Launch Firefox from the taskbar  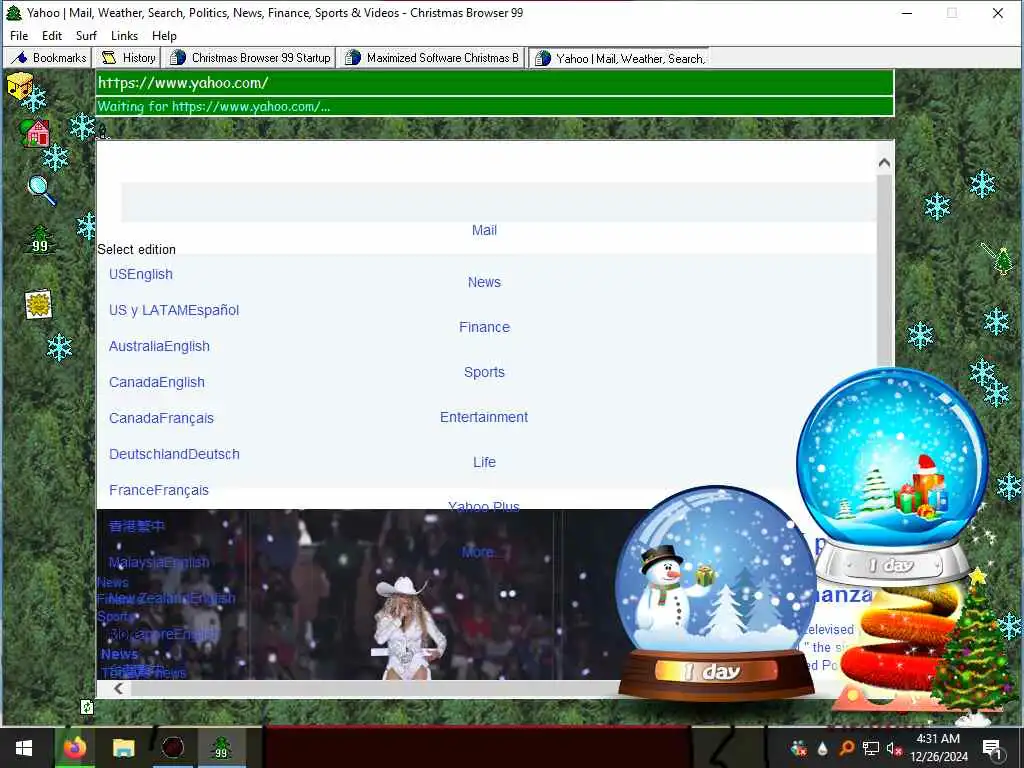tap(74, 748)
